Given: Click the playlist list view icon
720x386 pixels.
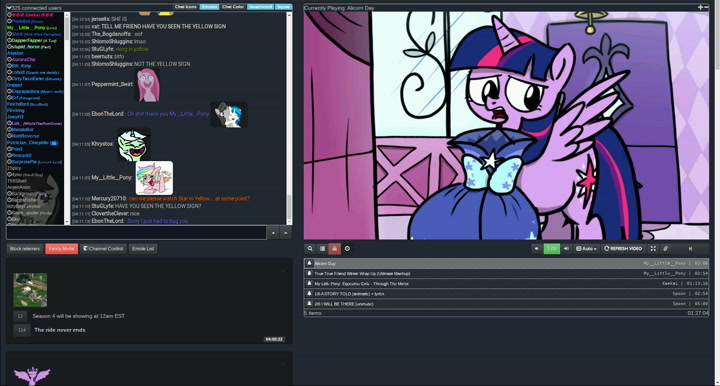Looking at the screenshot, I should point(323,248).
